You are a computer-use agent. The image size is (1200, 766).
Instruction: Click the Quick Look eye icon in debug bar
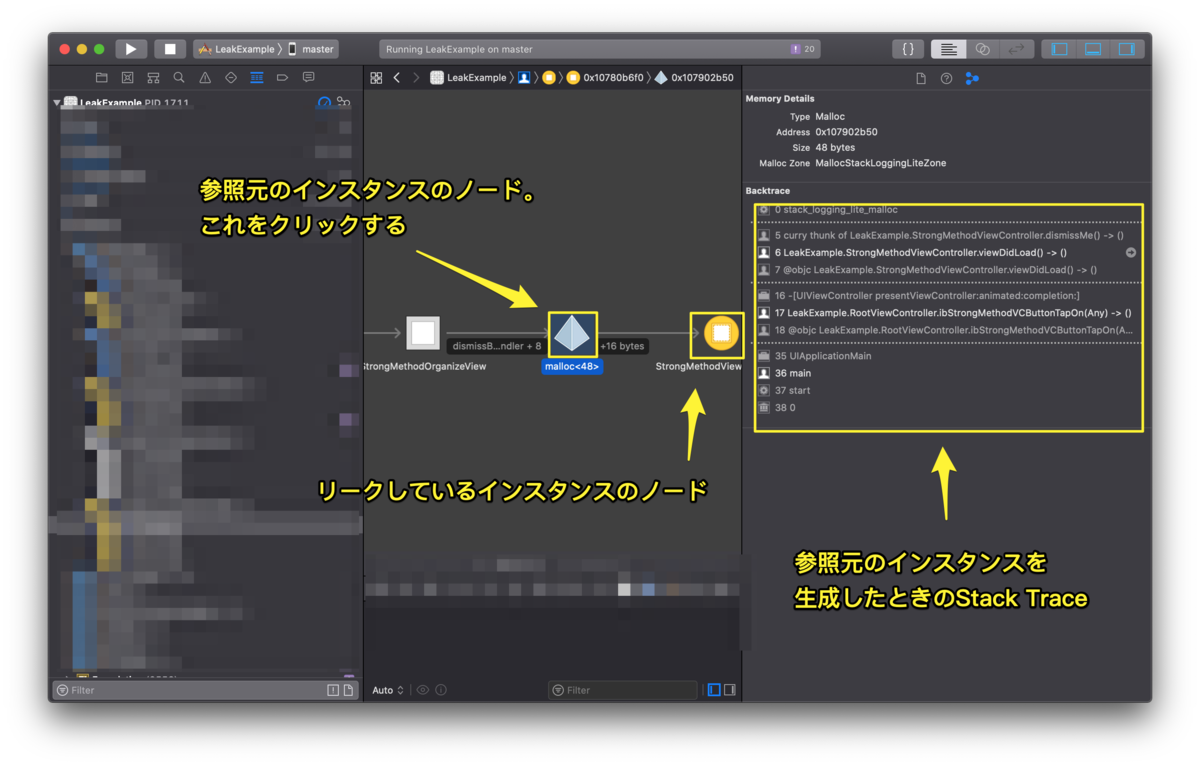point(423,690)
